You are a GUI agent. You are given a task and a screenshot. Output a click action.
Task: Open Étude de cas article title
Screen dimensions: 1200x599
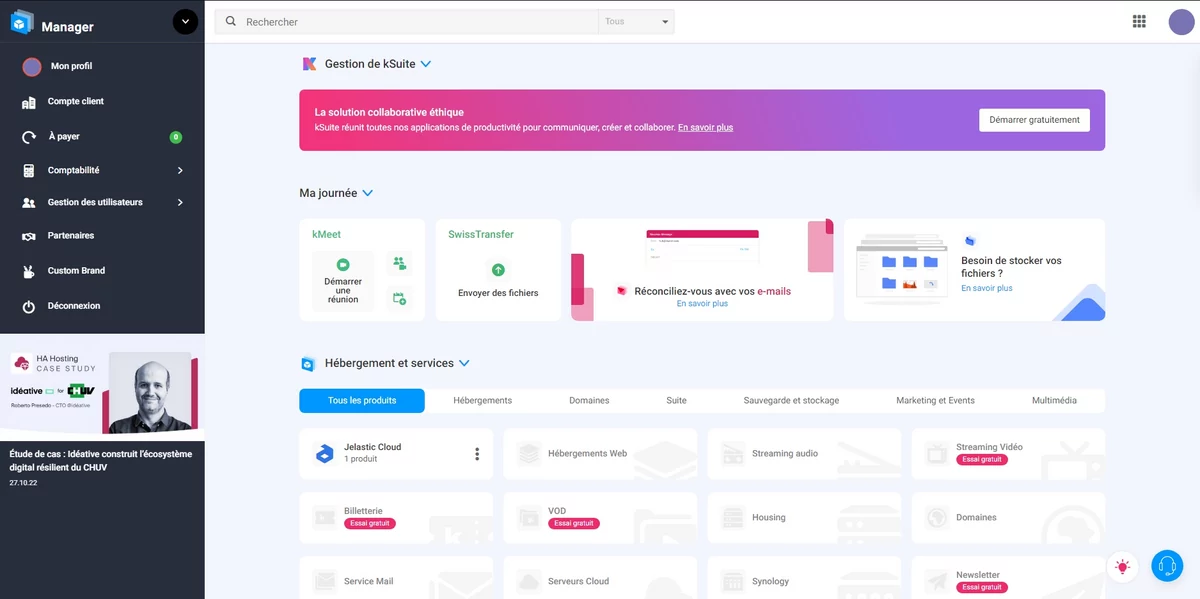(x=101, y=461)
